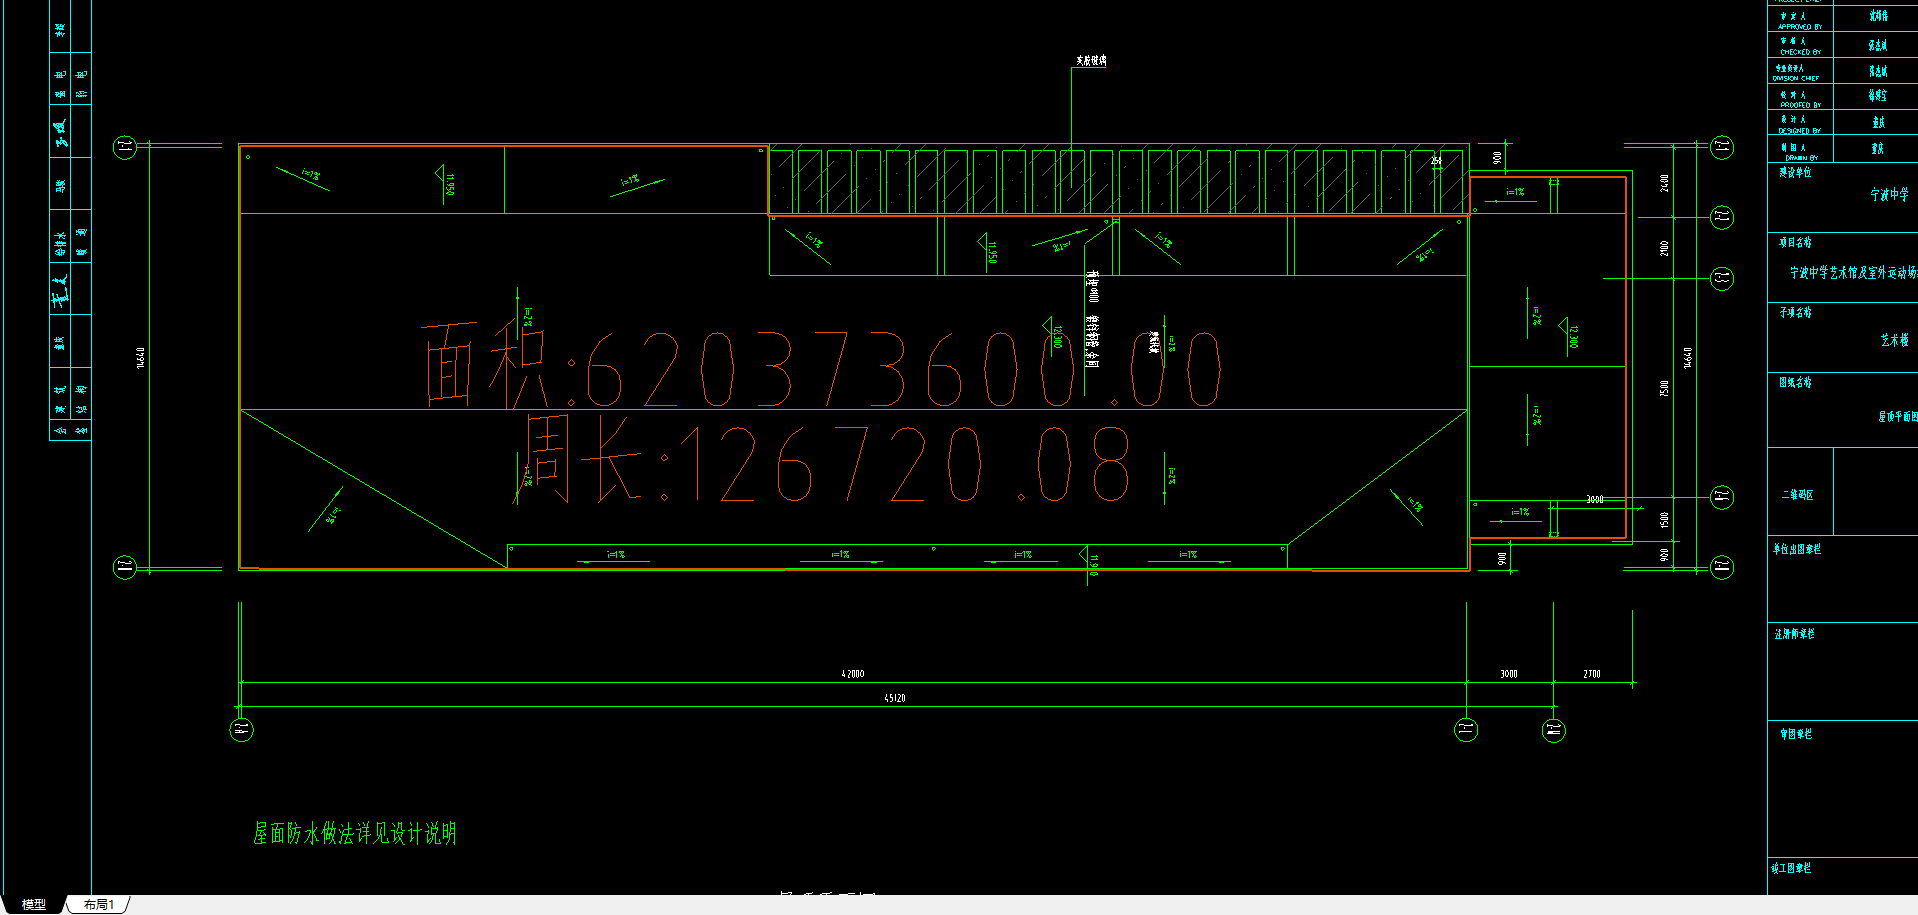The width and height of the screenshot is (1918, 915).
Task: Open the 布局1 layout tab
Action: (x=99, y=904)
